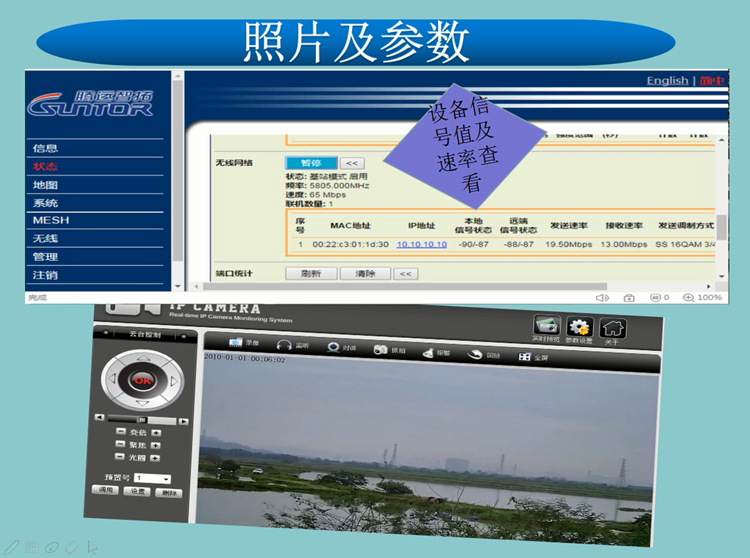Decrease 聚焦 focus with minus button

tap(120, 444)
